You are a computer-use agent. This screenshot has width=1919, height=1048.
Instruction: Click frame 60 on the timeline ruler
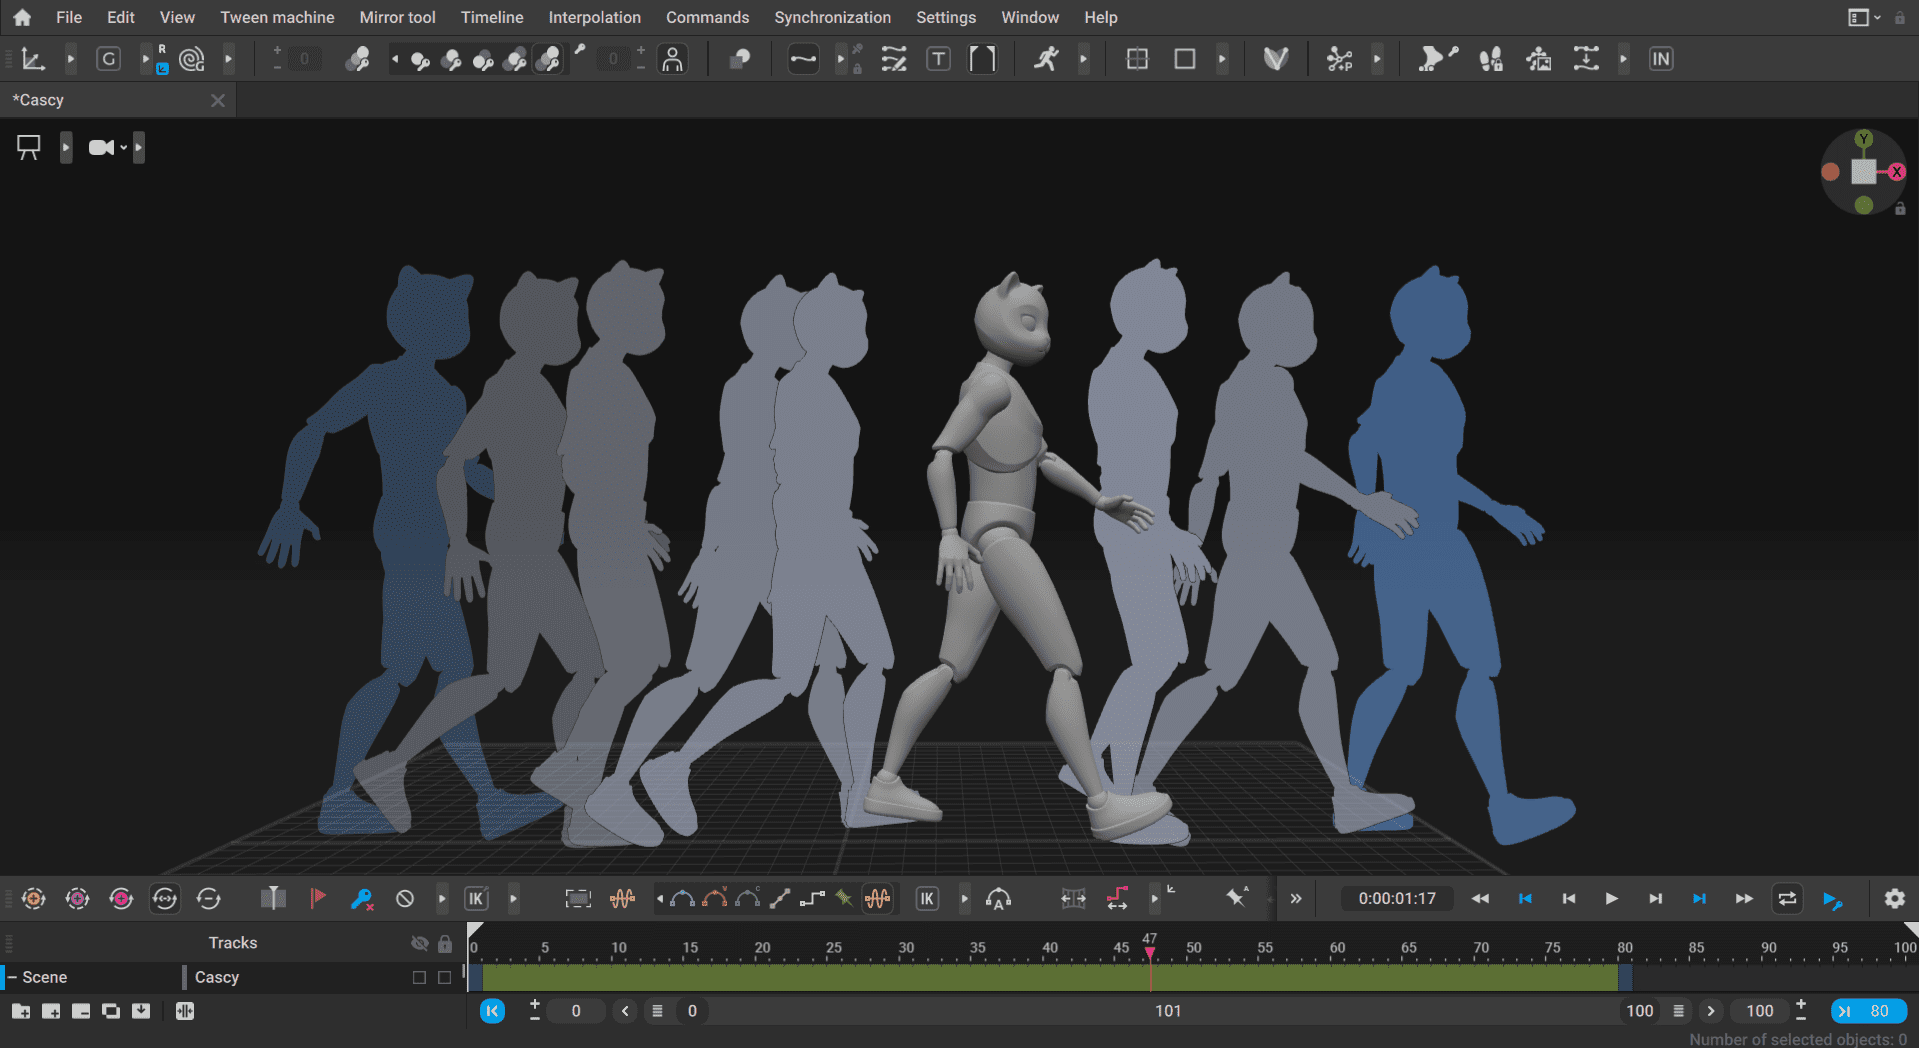[x=1337, y=947]
